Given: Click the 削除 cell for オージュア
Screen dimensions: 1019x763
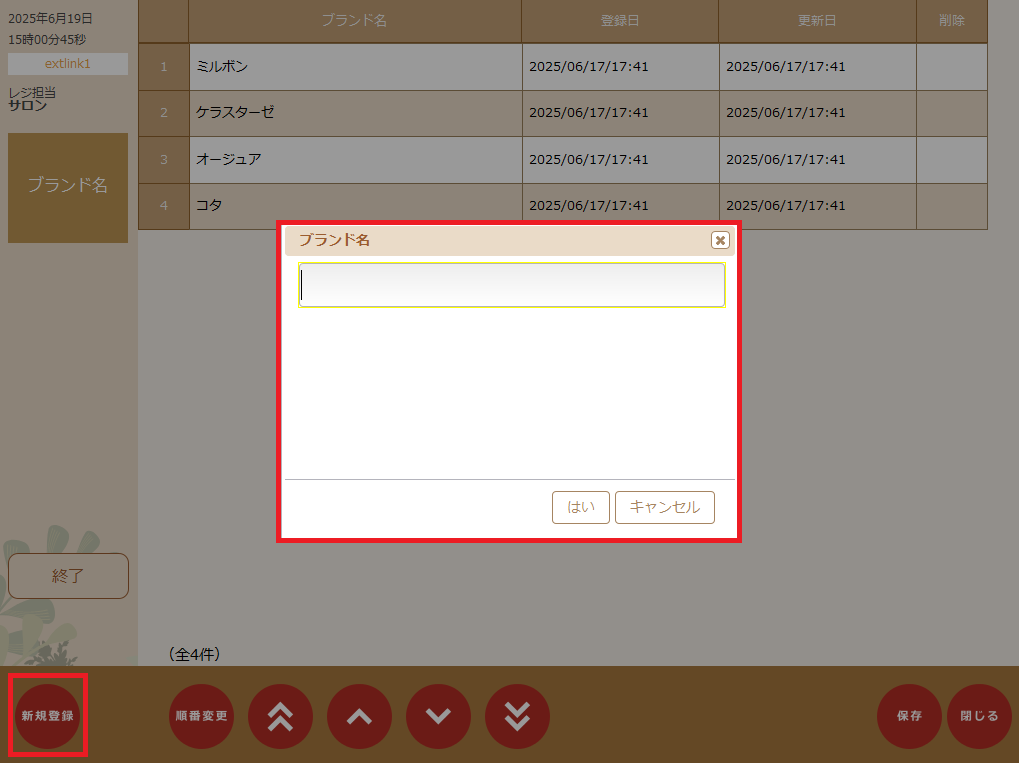Looking at the screenshot, I should (x=952, y=160).
